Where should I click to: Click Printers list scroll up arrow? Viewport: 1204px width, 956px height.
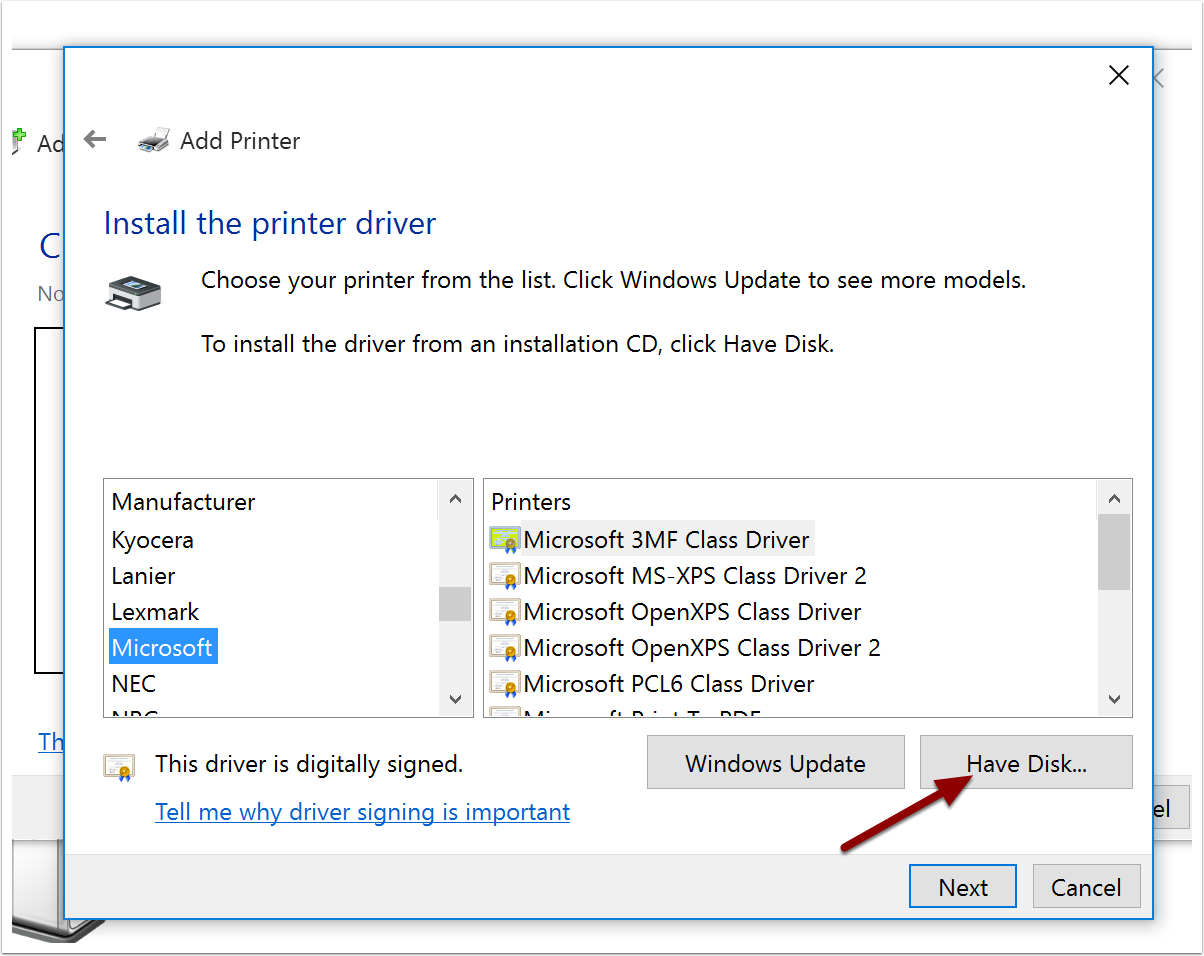tap(1114, 498)
